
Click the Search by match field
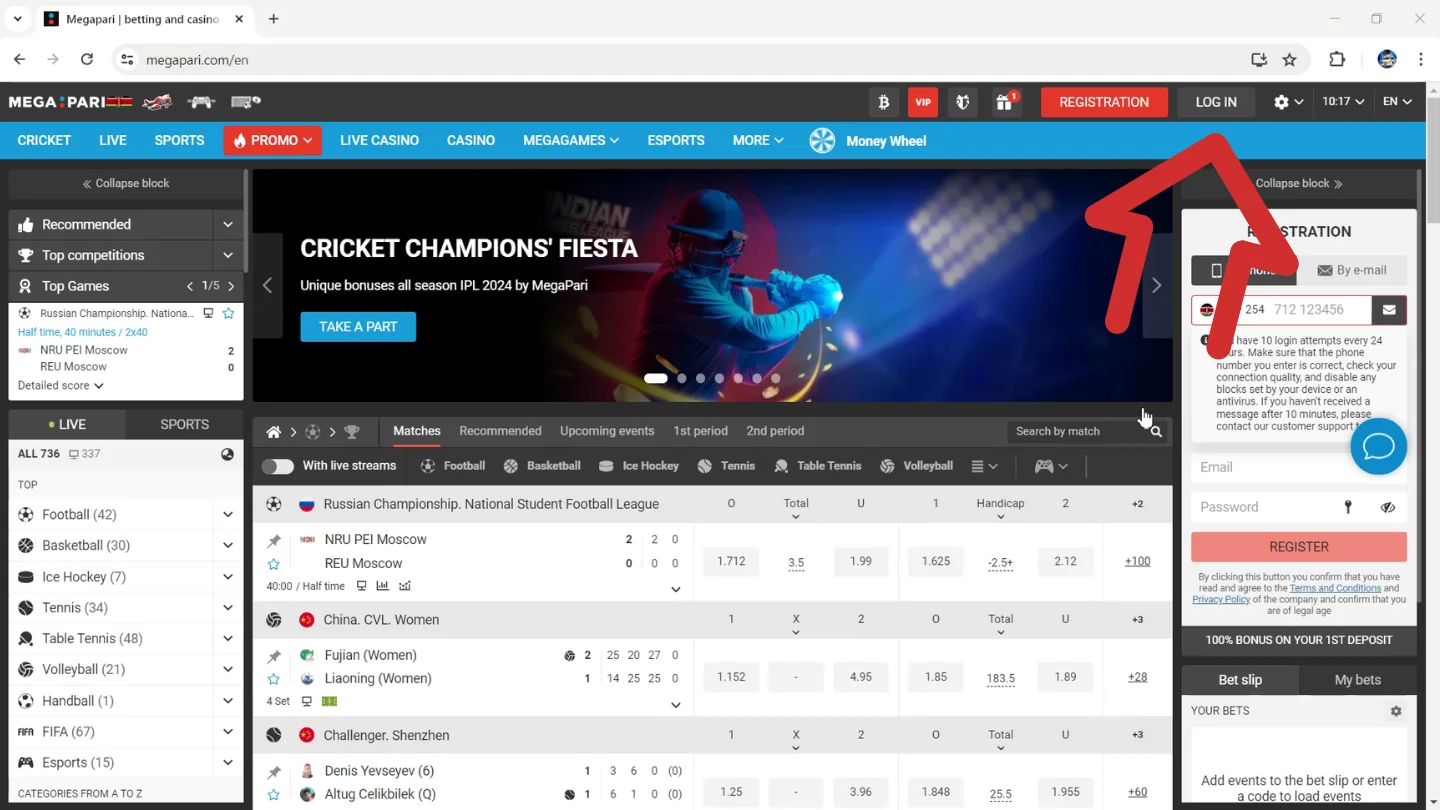pos(1076,432)
